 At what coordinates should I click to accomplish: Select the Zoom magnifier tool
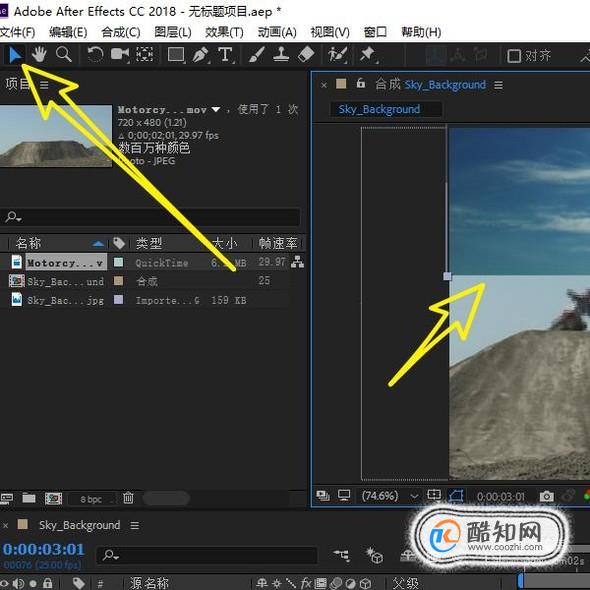pos(64,55)
